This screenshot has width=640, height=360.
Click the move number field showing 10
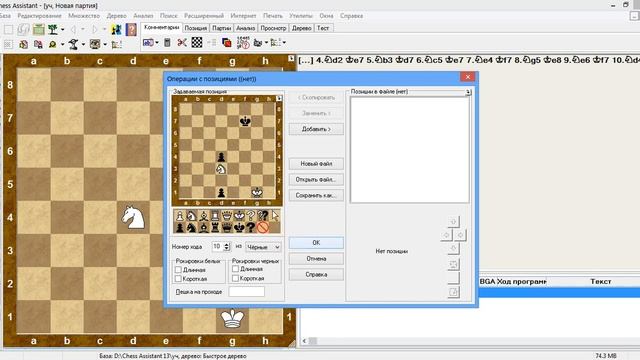pos(218,247)
